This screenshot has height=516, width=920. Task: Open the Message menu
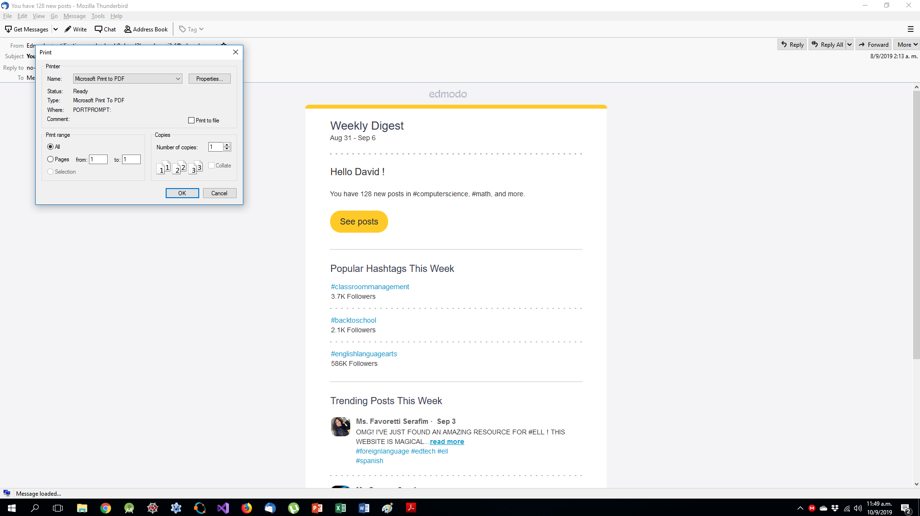[x=74, y=16]
